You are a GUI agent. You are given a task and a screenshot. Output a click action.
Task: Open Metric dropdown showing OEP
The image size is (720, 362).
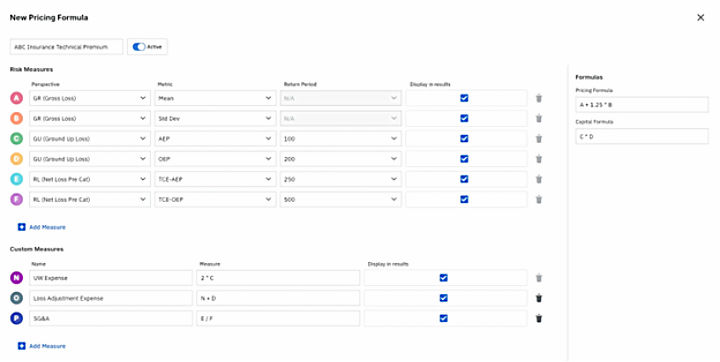point(215,158)
